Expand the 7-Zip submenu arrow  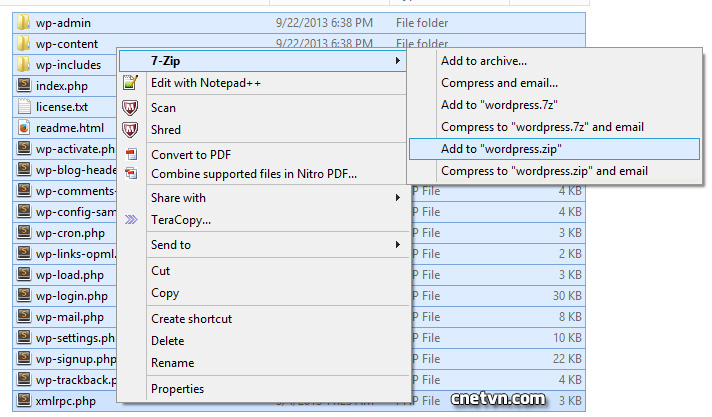click(x=398, y=60)
